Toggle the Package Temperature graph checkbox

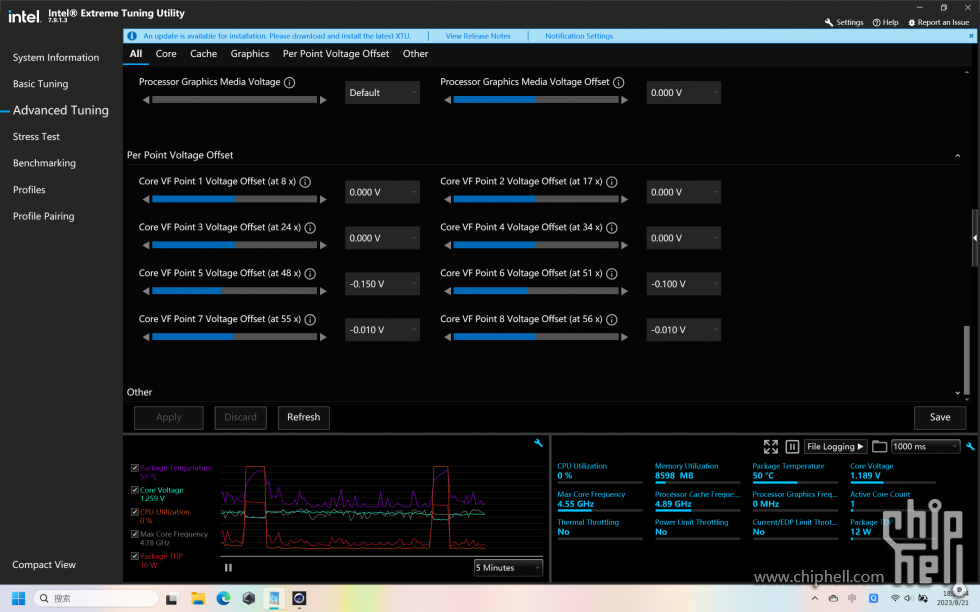click(134, 468)
